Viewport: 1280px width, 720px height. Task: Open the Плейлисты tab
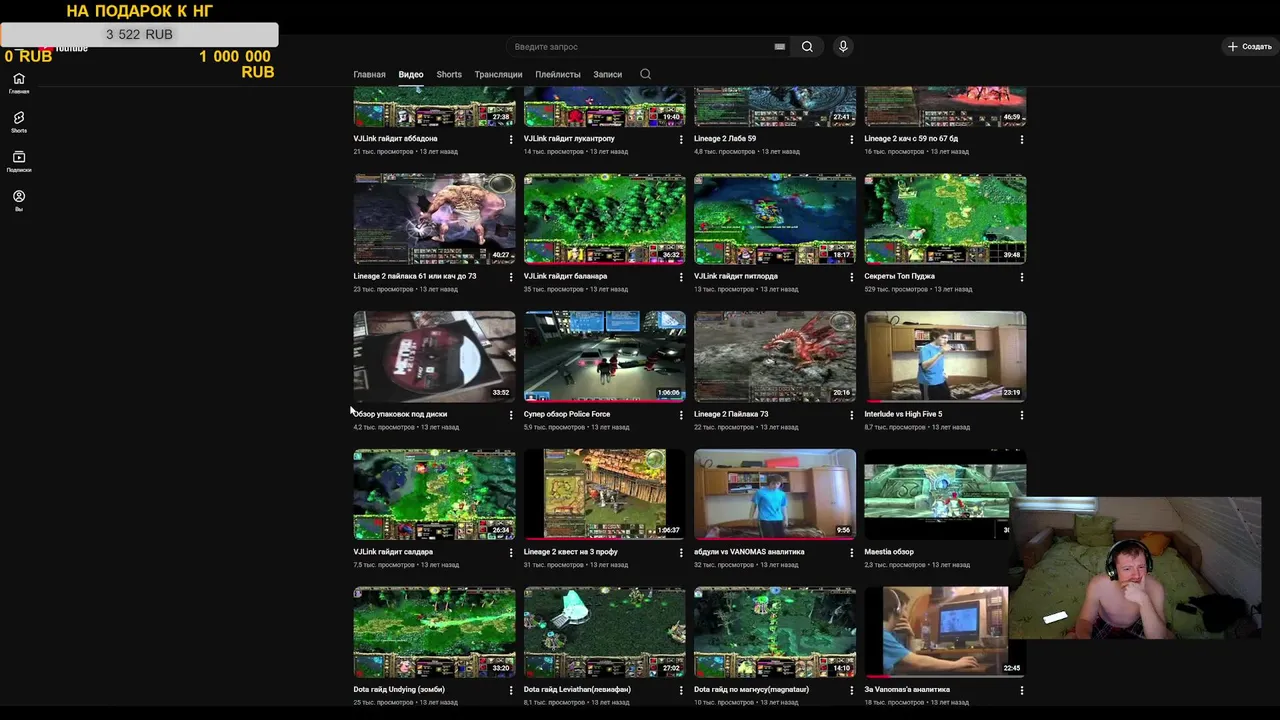(x=558, y=74)
